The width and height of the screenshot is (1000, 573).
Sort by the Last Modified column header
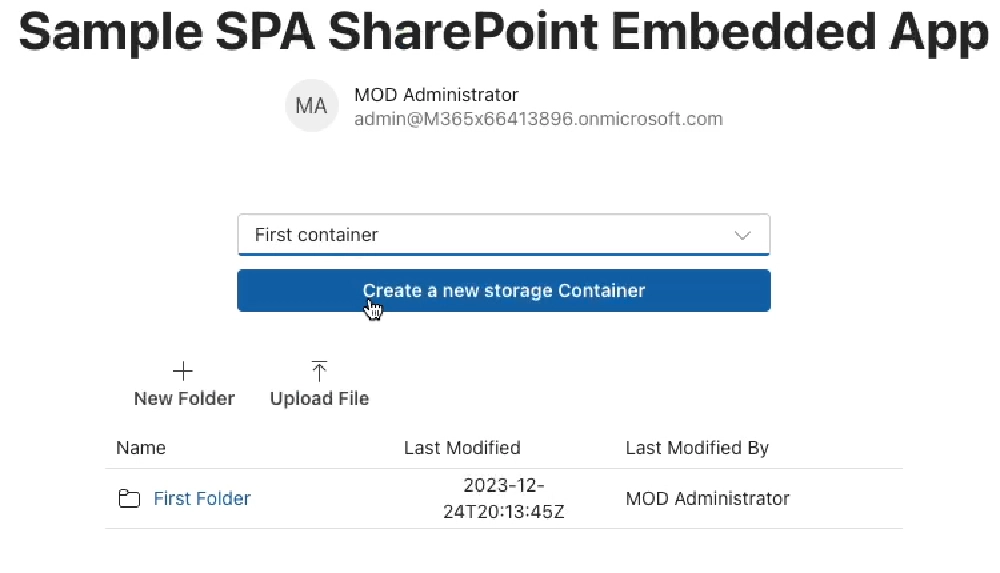click(x=462, y=448)
